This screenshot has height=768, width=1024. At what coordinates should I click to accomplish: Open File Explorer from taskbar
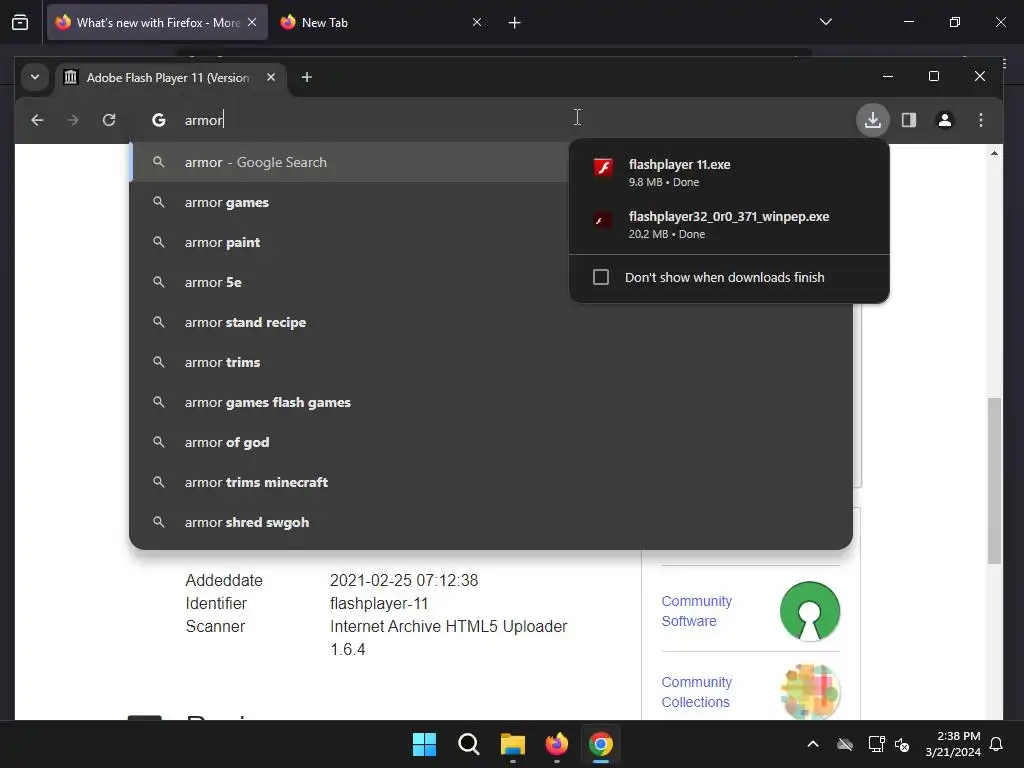pyautogui.click(x=513, y=744)
